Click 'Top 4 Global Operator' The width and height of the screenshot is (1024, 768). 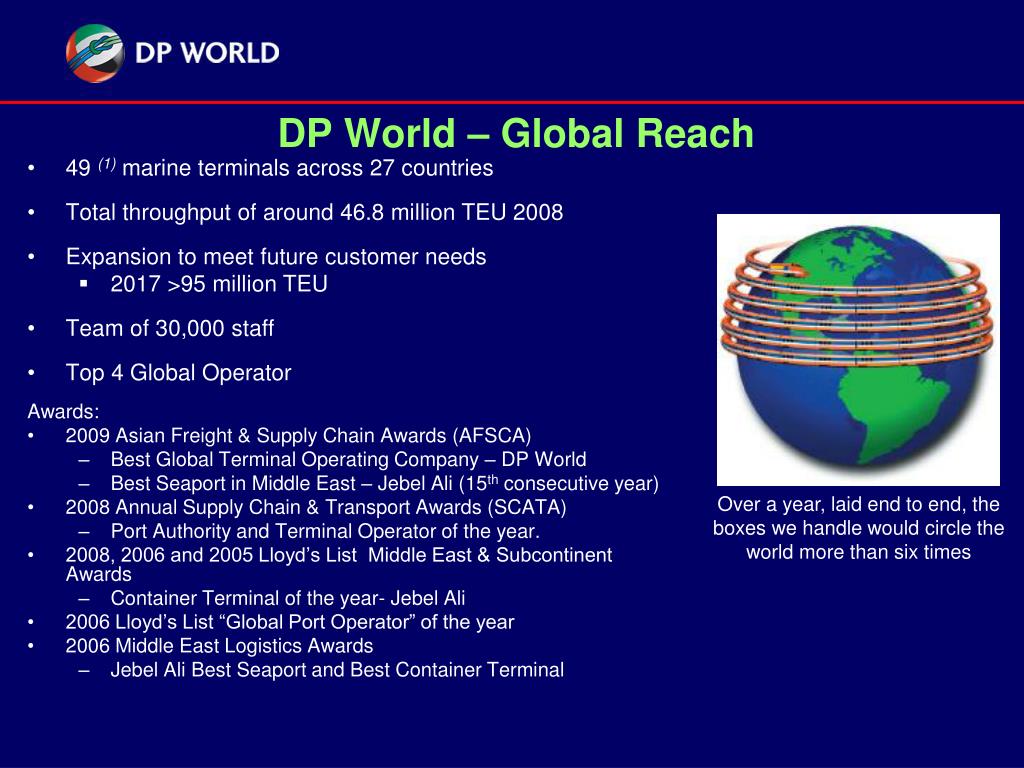[x=178, y=372]
